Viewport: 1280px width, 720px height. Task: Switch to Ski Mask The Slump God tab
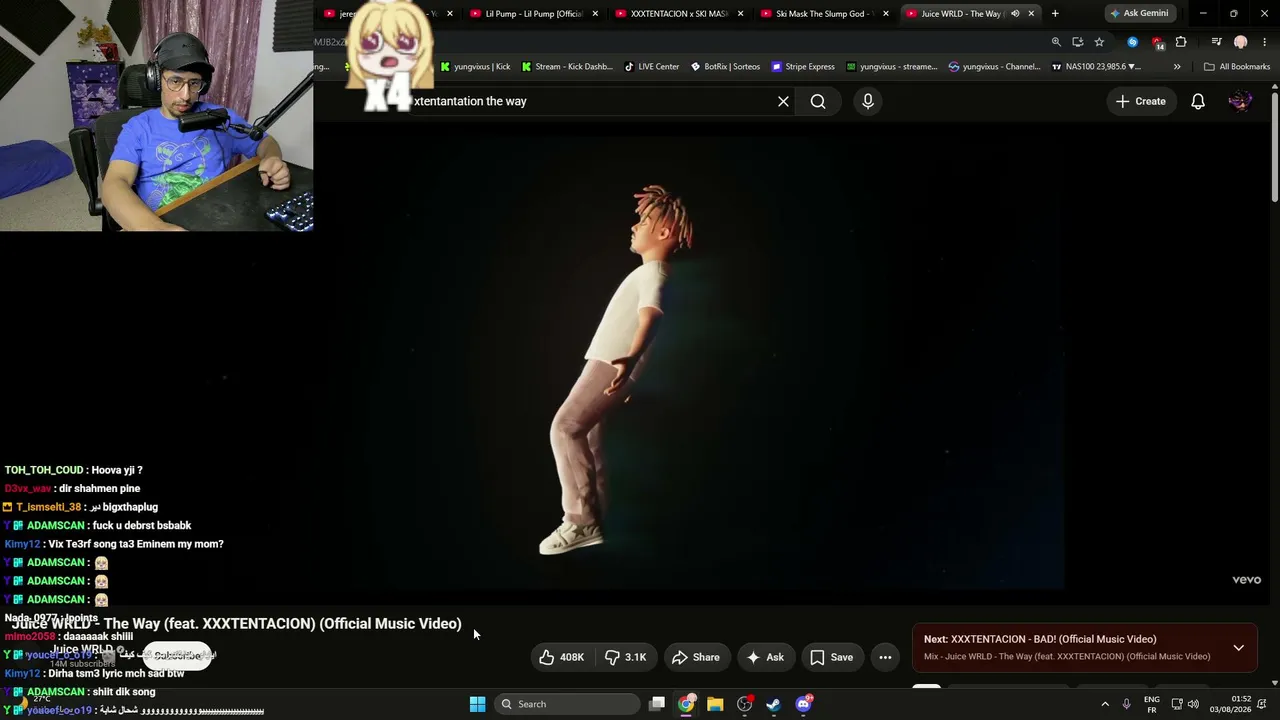click(x=825, y=14)
